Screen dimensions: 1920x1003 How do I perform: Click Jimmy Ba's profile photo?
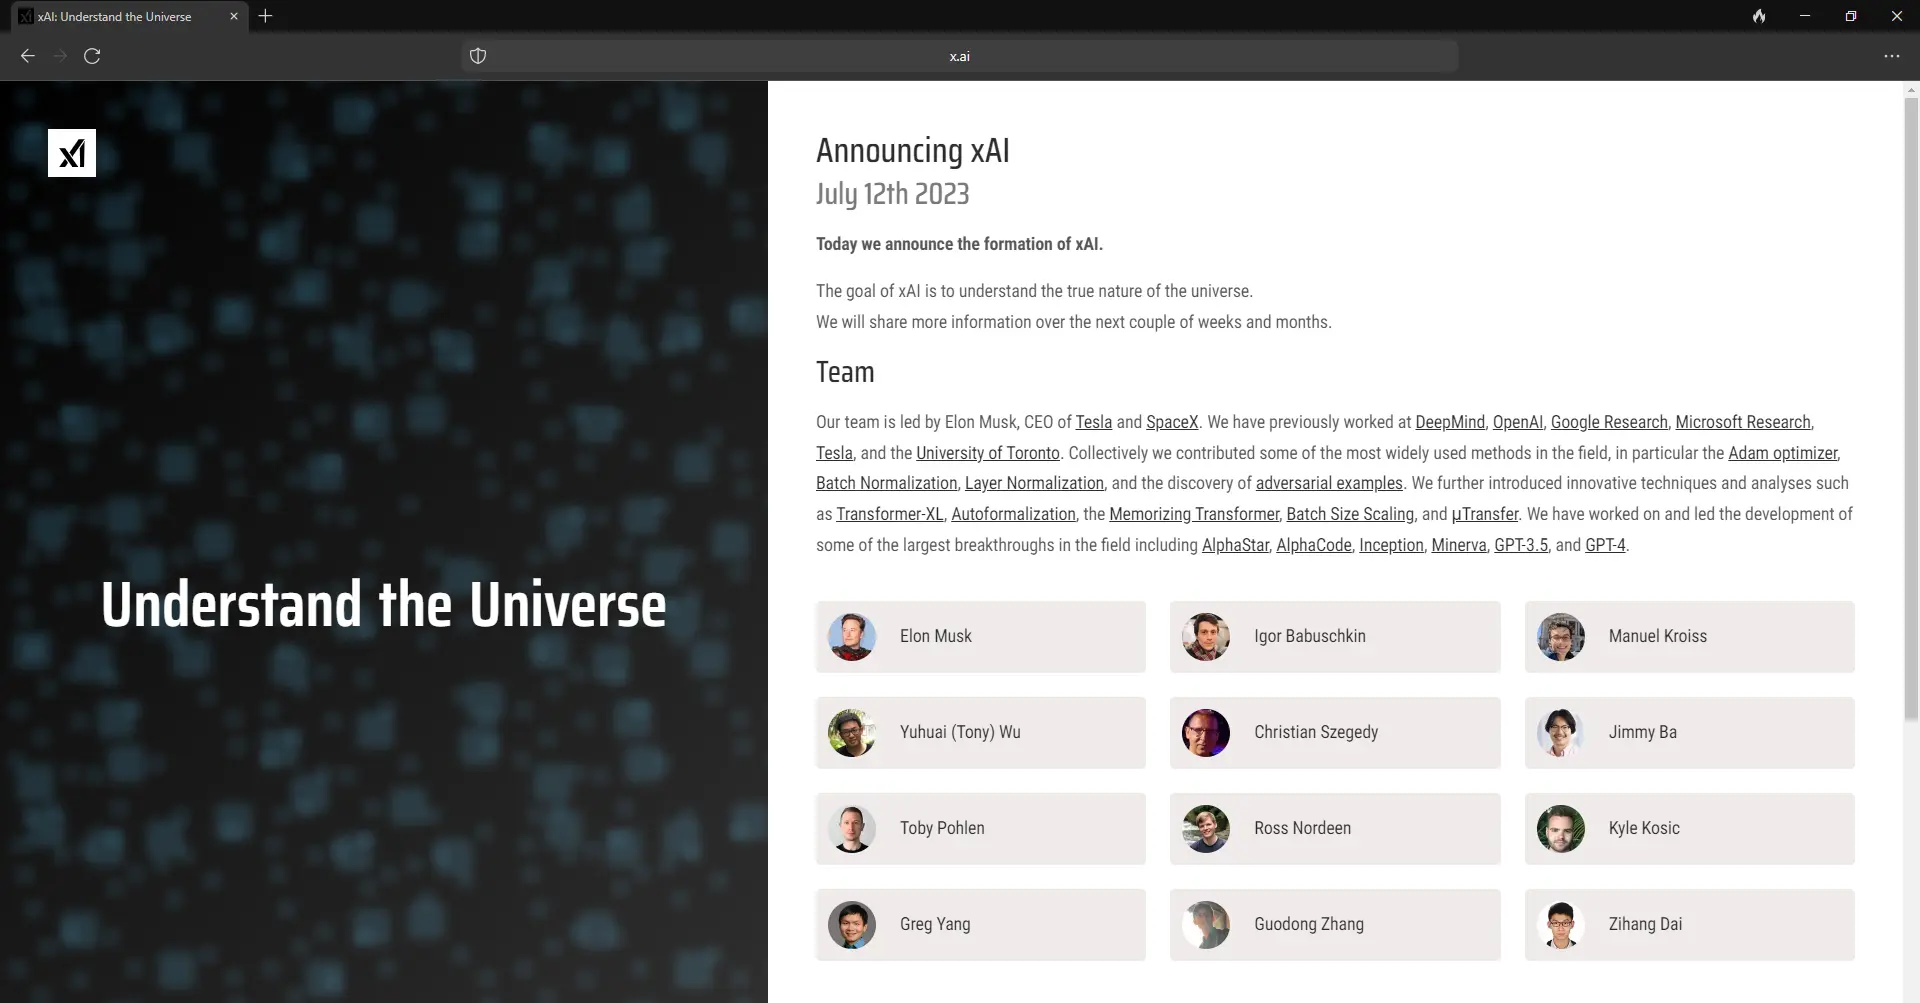coord(1561,733)
